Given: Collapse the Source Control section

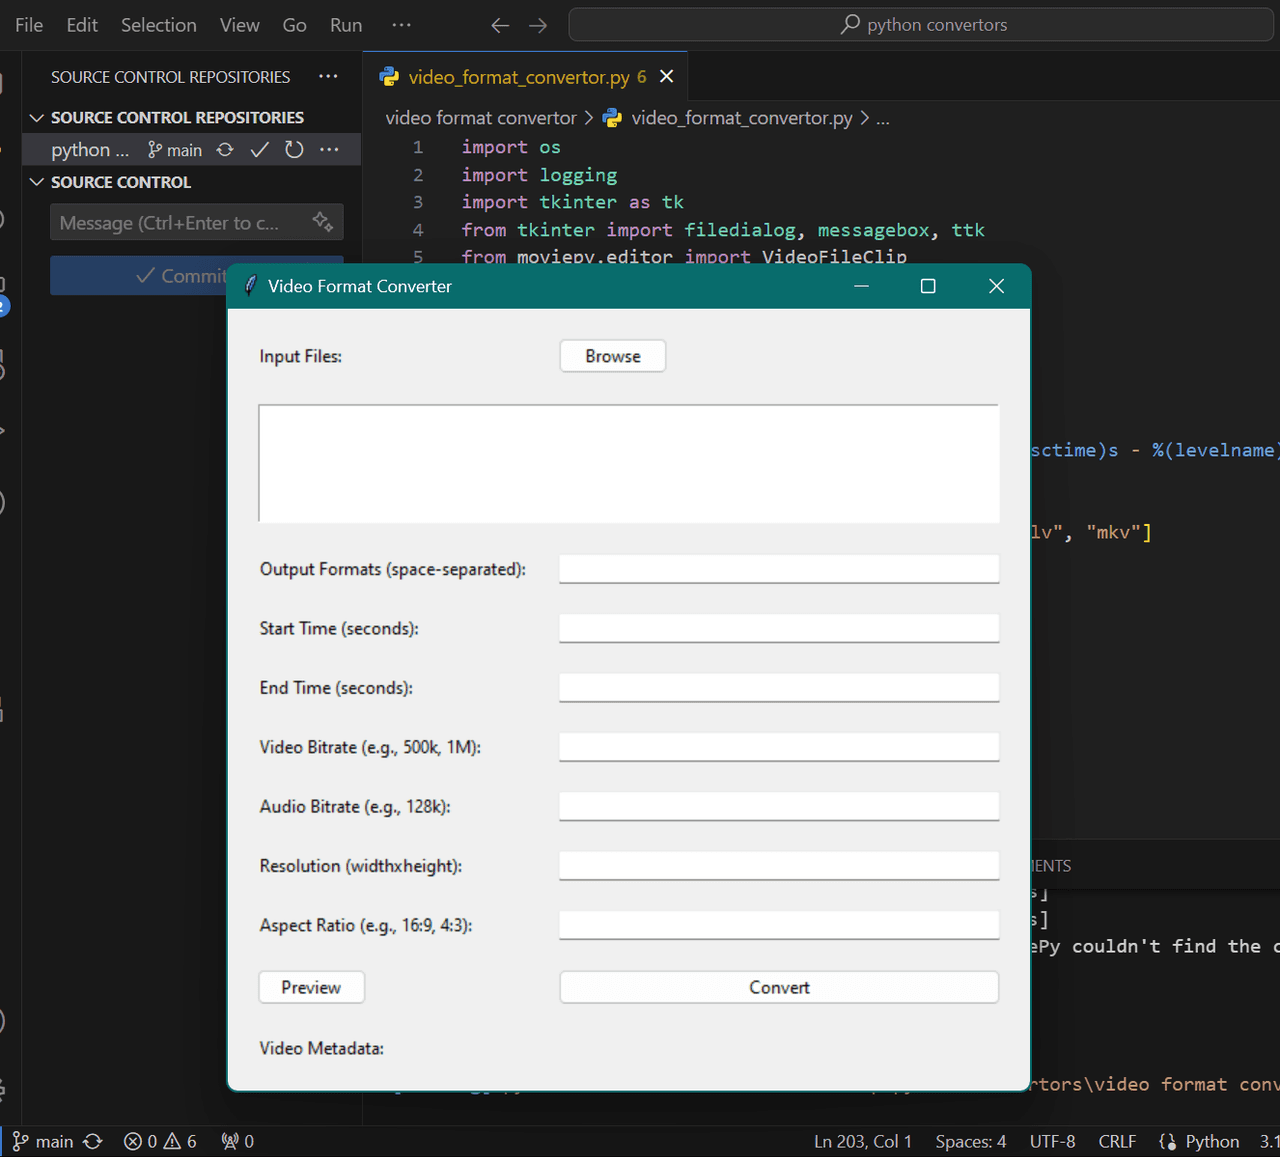Looking at the screenshot, I should tap(37, 182).
